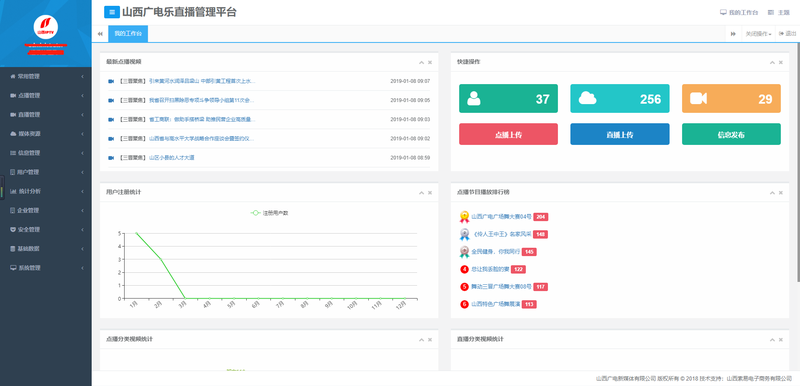Expand the 企业管理 menu chevron
Viewport: 800px width, 386px height.
[83, 210]
